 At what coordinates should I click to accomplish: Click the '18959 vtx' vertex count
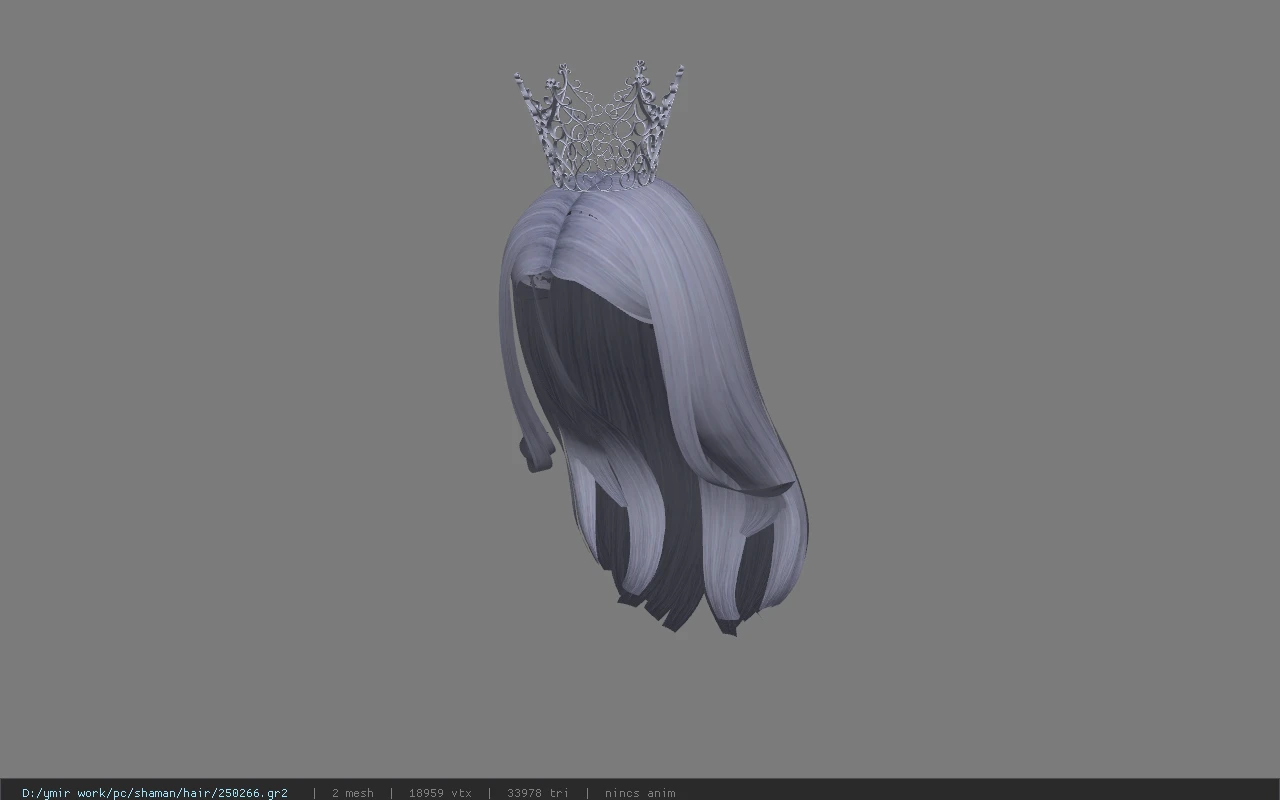(440, 793)
